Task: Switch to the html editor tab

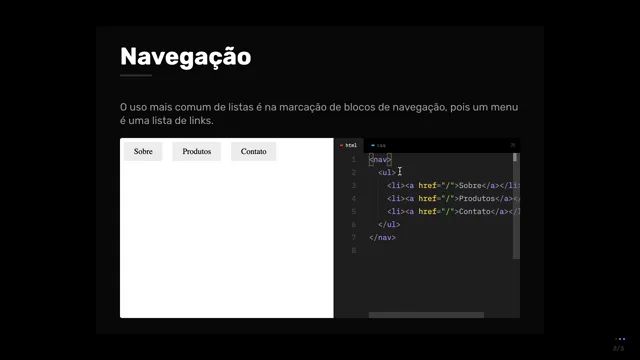Action: click(348, 145)
